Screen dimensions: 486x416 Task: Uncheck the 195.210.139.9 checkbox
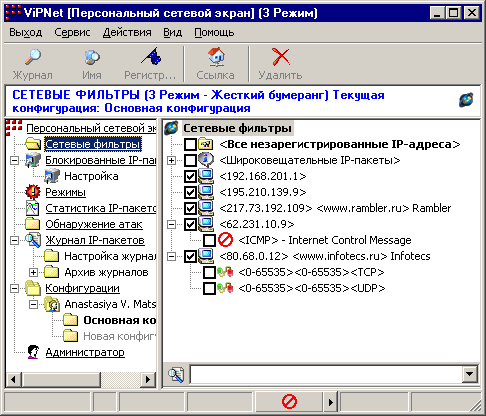coord(190,192)
